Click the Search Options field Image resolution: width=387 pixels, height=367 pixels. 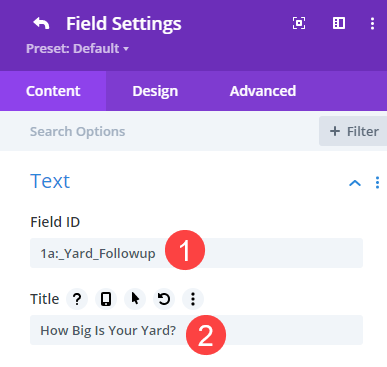point(159,131)
